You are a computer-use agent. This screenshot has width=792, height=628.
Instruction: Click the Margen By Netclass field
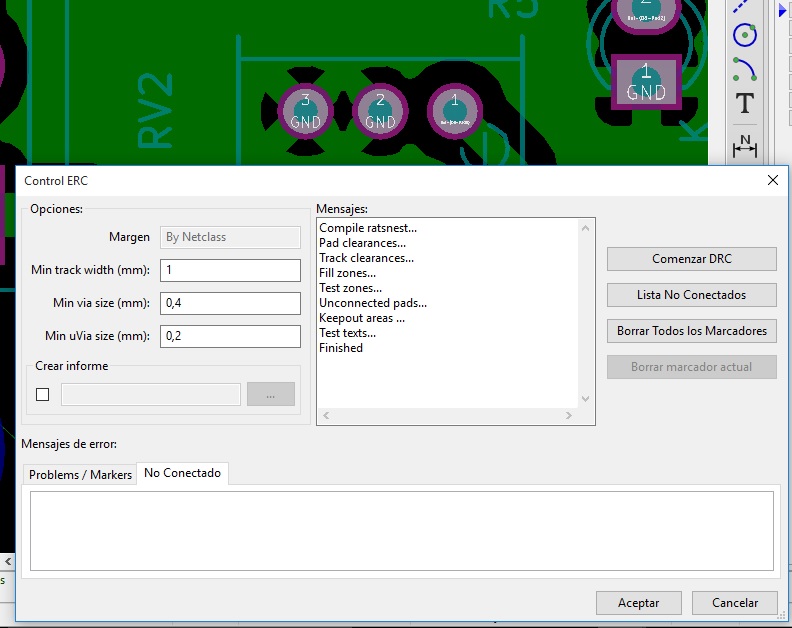(230, 237)
